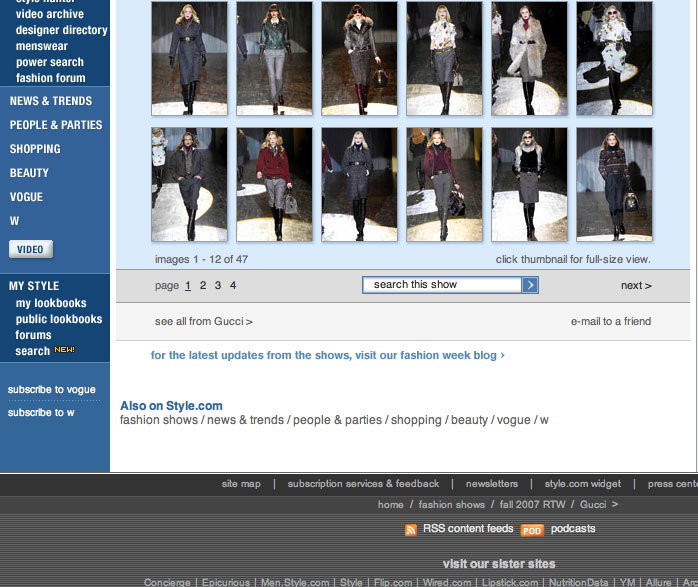This screenshot has height=587, width=698.
Task: Click vogue in Also on Style.com
Action: point(514,420)
